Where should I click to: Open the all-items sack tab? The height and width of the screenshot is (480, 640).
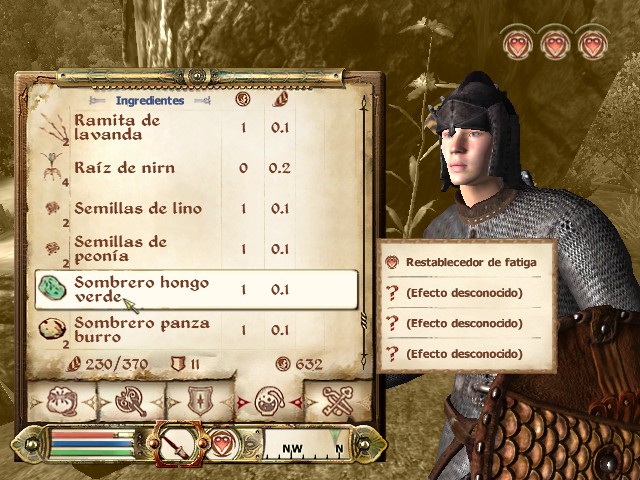point(62,402)
